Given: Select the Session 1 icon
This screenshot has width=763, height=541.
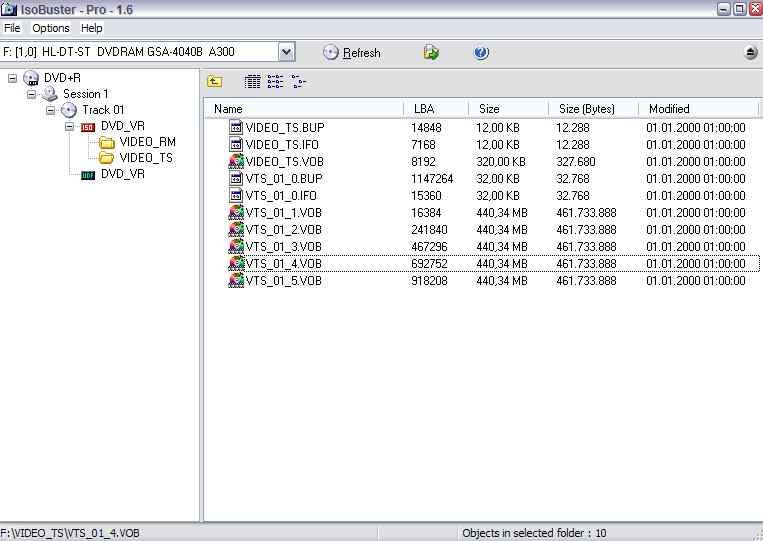Looking at the screenshot, I should (50, 94).
